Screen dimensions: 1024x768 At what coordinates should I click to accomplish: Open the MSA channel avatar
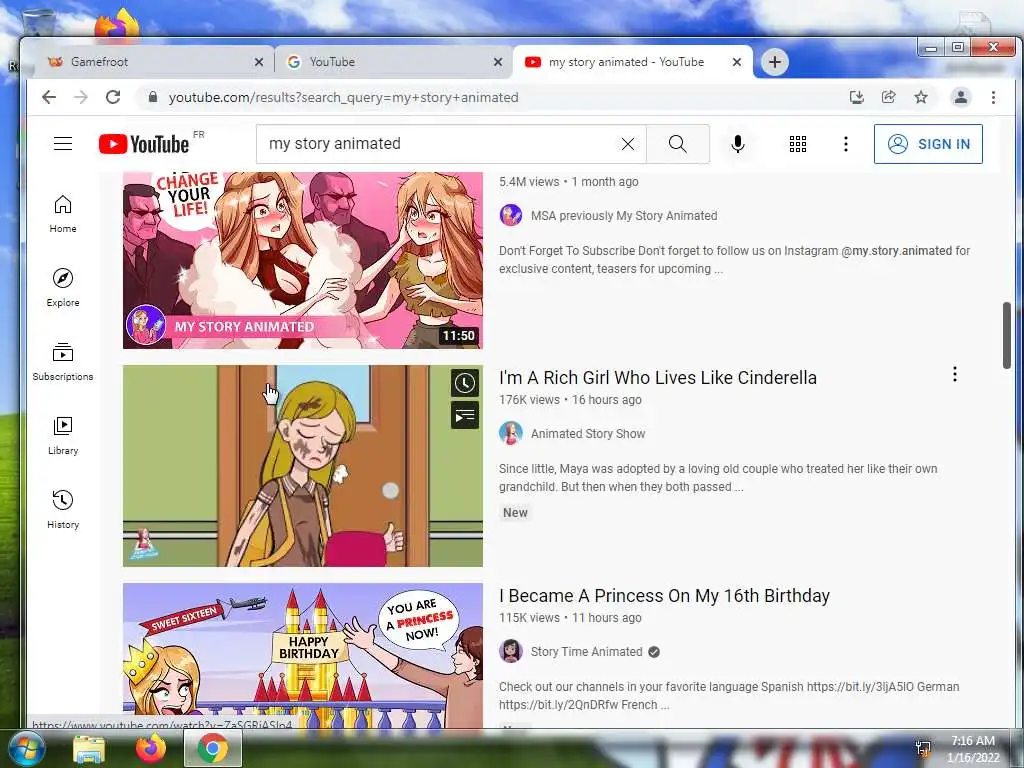click(511, 215)
